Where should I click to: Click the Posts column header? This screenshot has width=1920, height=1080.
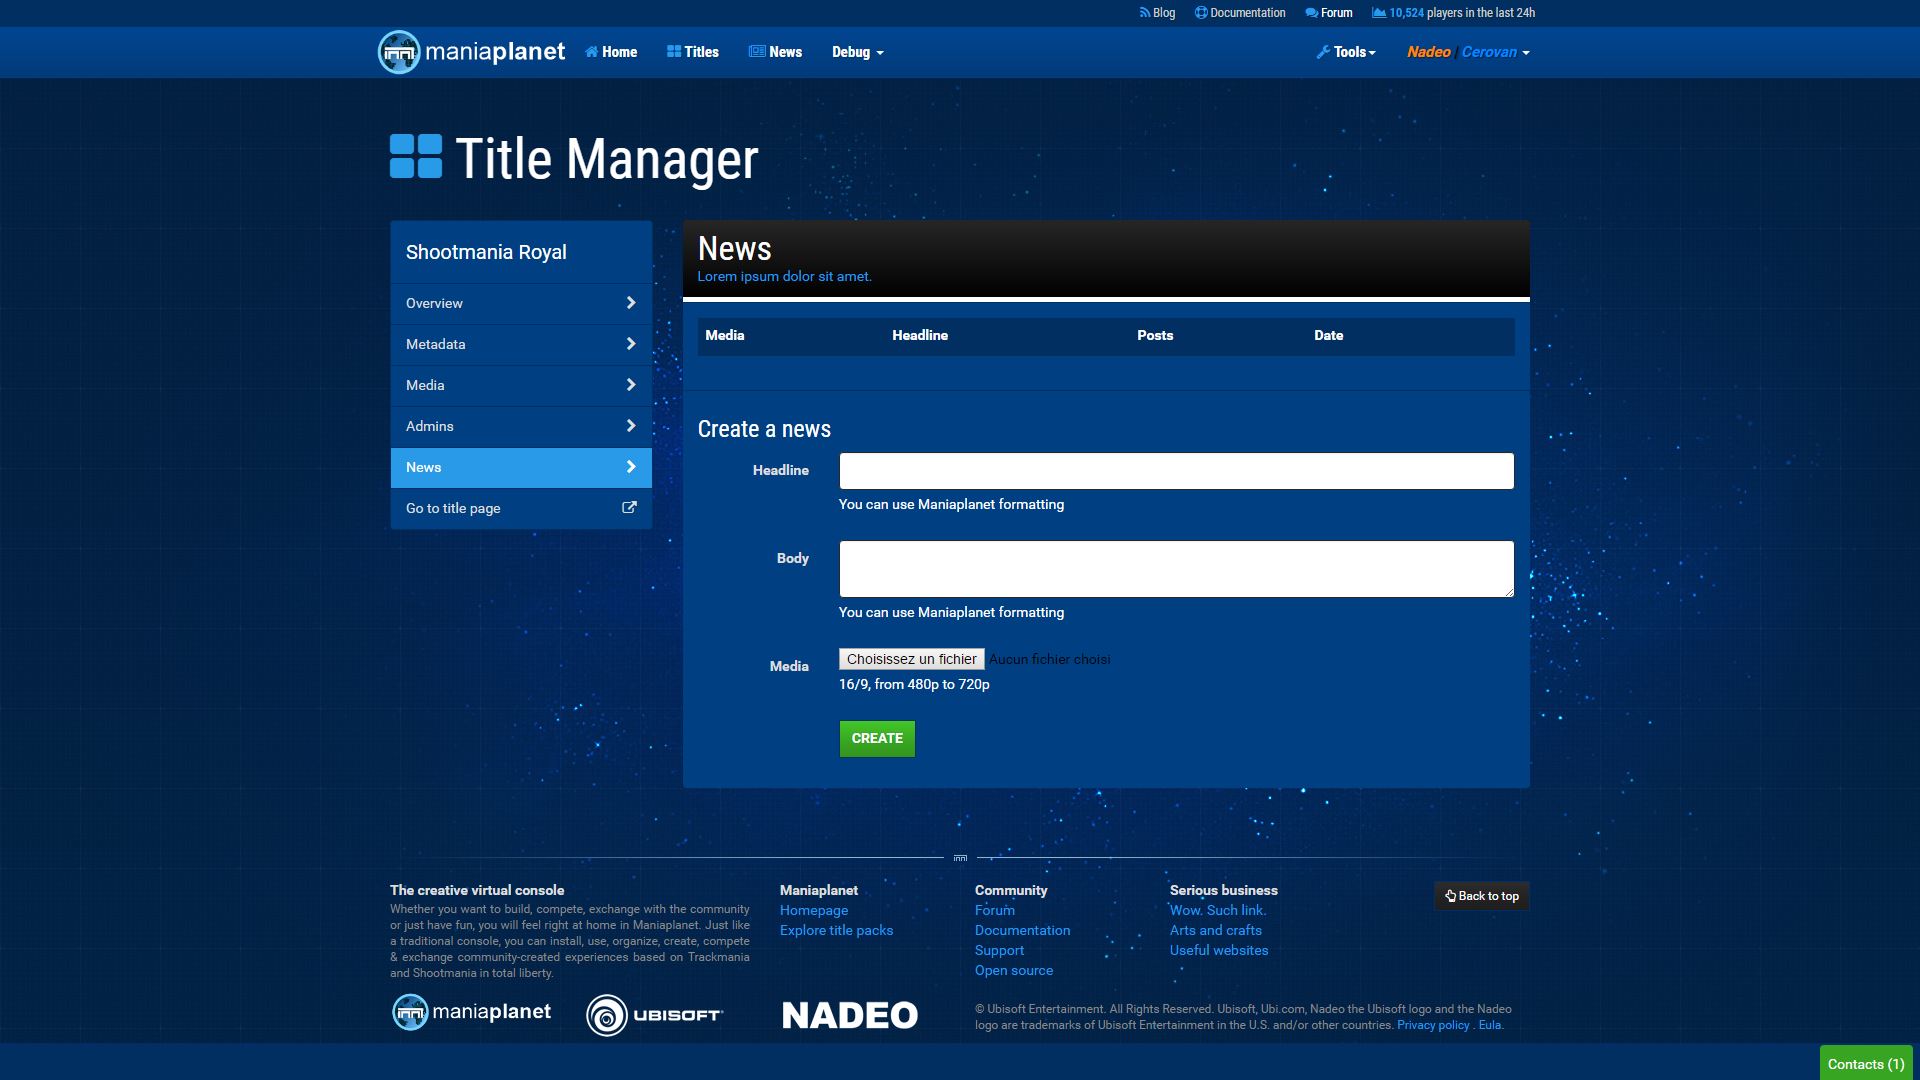pyautogui.click(x=1155, y=335)
